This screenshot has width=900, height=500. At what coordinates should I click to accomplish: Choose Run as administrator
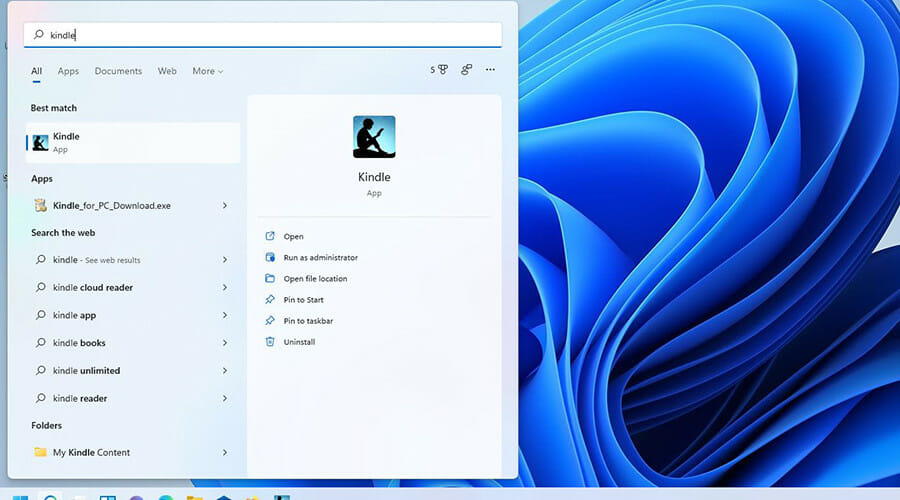click(320, 258)
